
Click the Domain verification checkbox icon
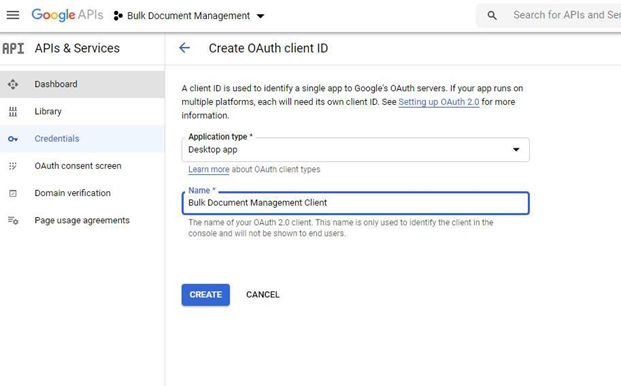(x=13, y=193)
